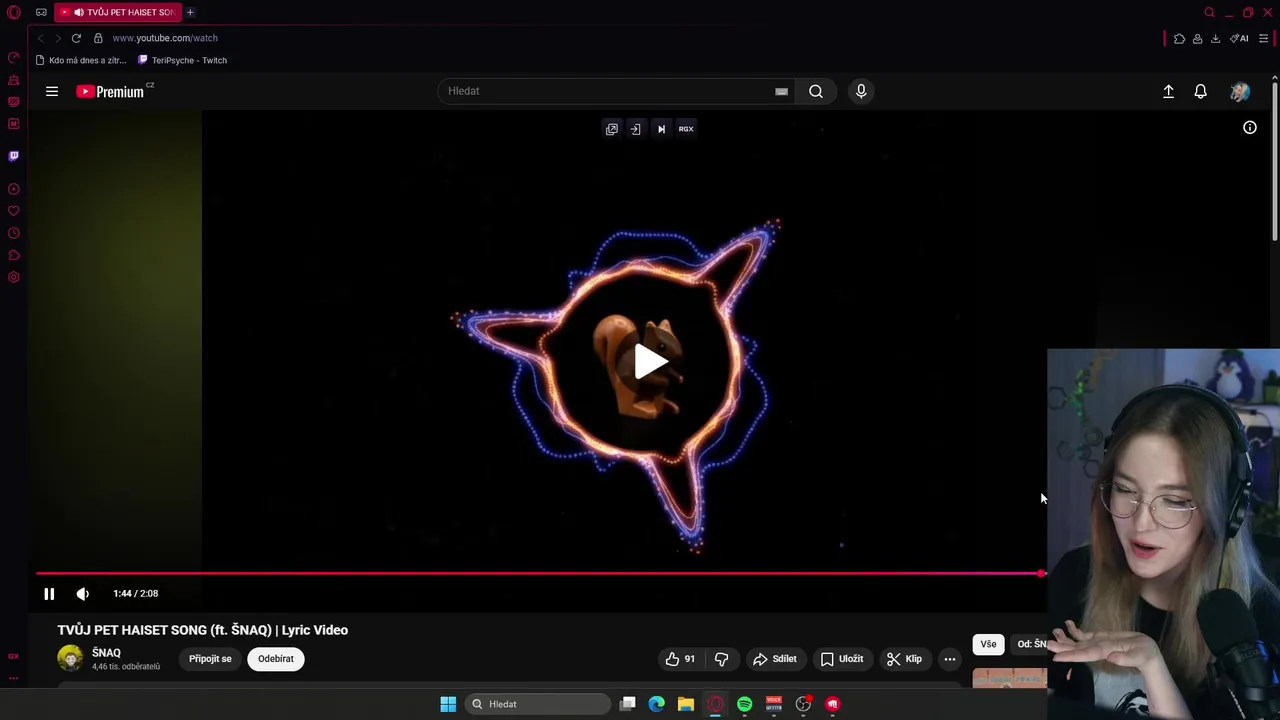Click the Odebírat subscribe button
The height and width of the screenshot is (720, 1280).
(276, 659)
